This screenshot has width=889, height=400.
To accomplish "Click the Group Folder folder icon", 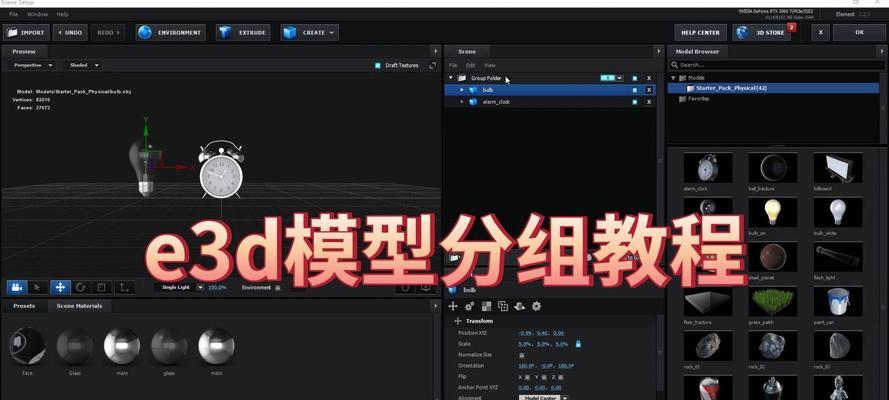I will pos(462,78).
